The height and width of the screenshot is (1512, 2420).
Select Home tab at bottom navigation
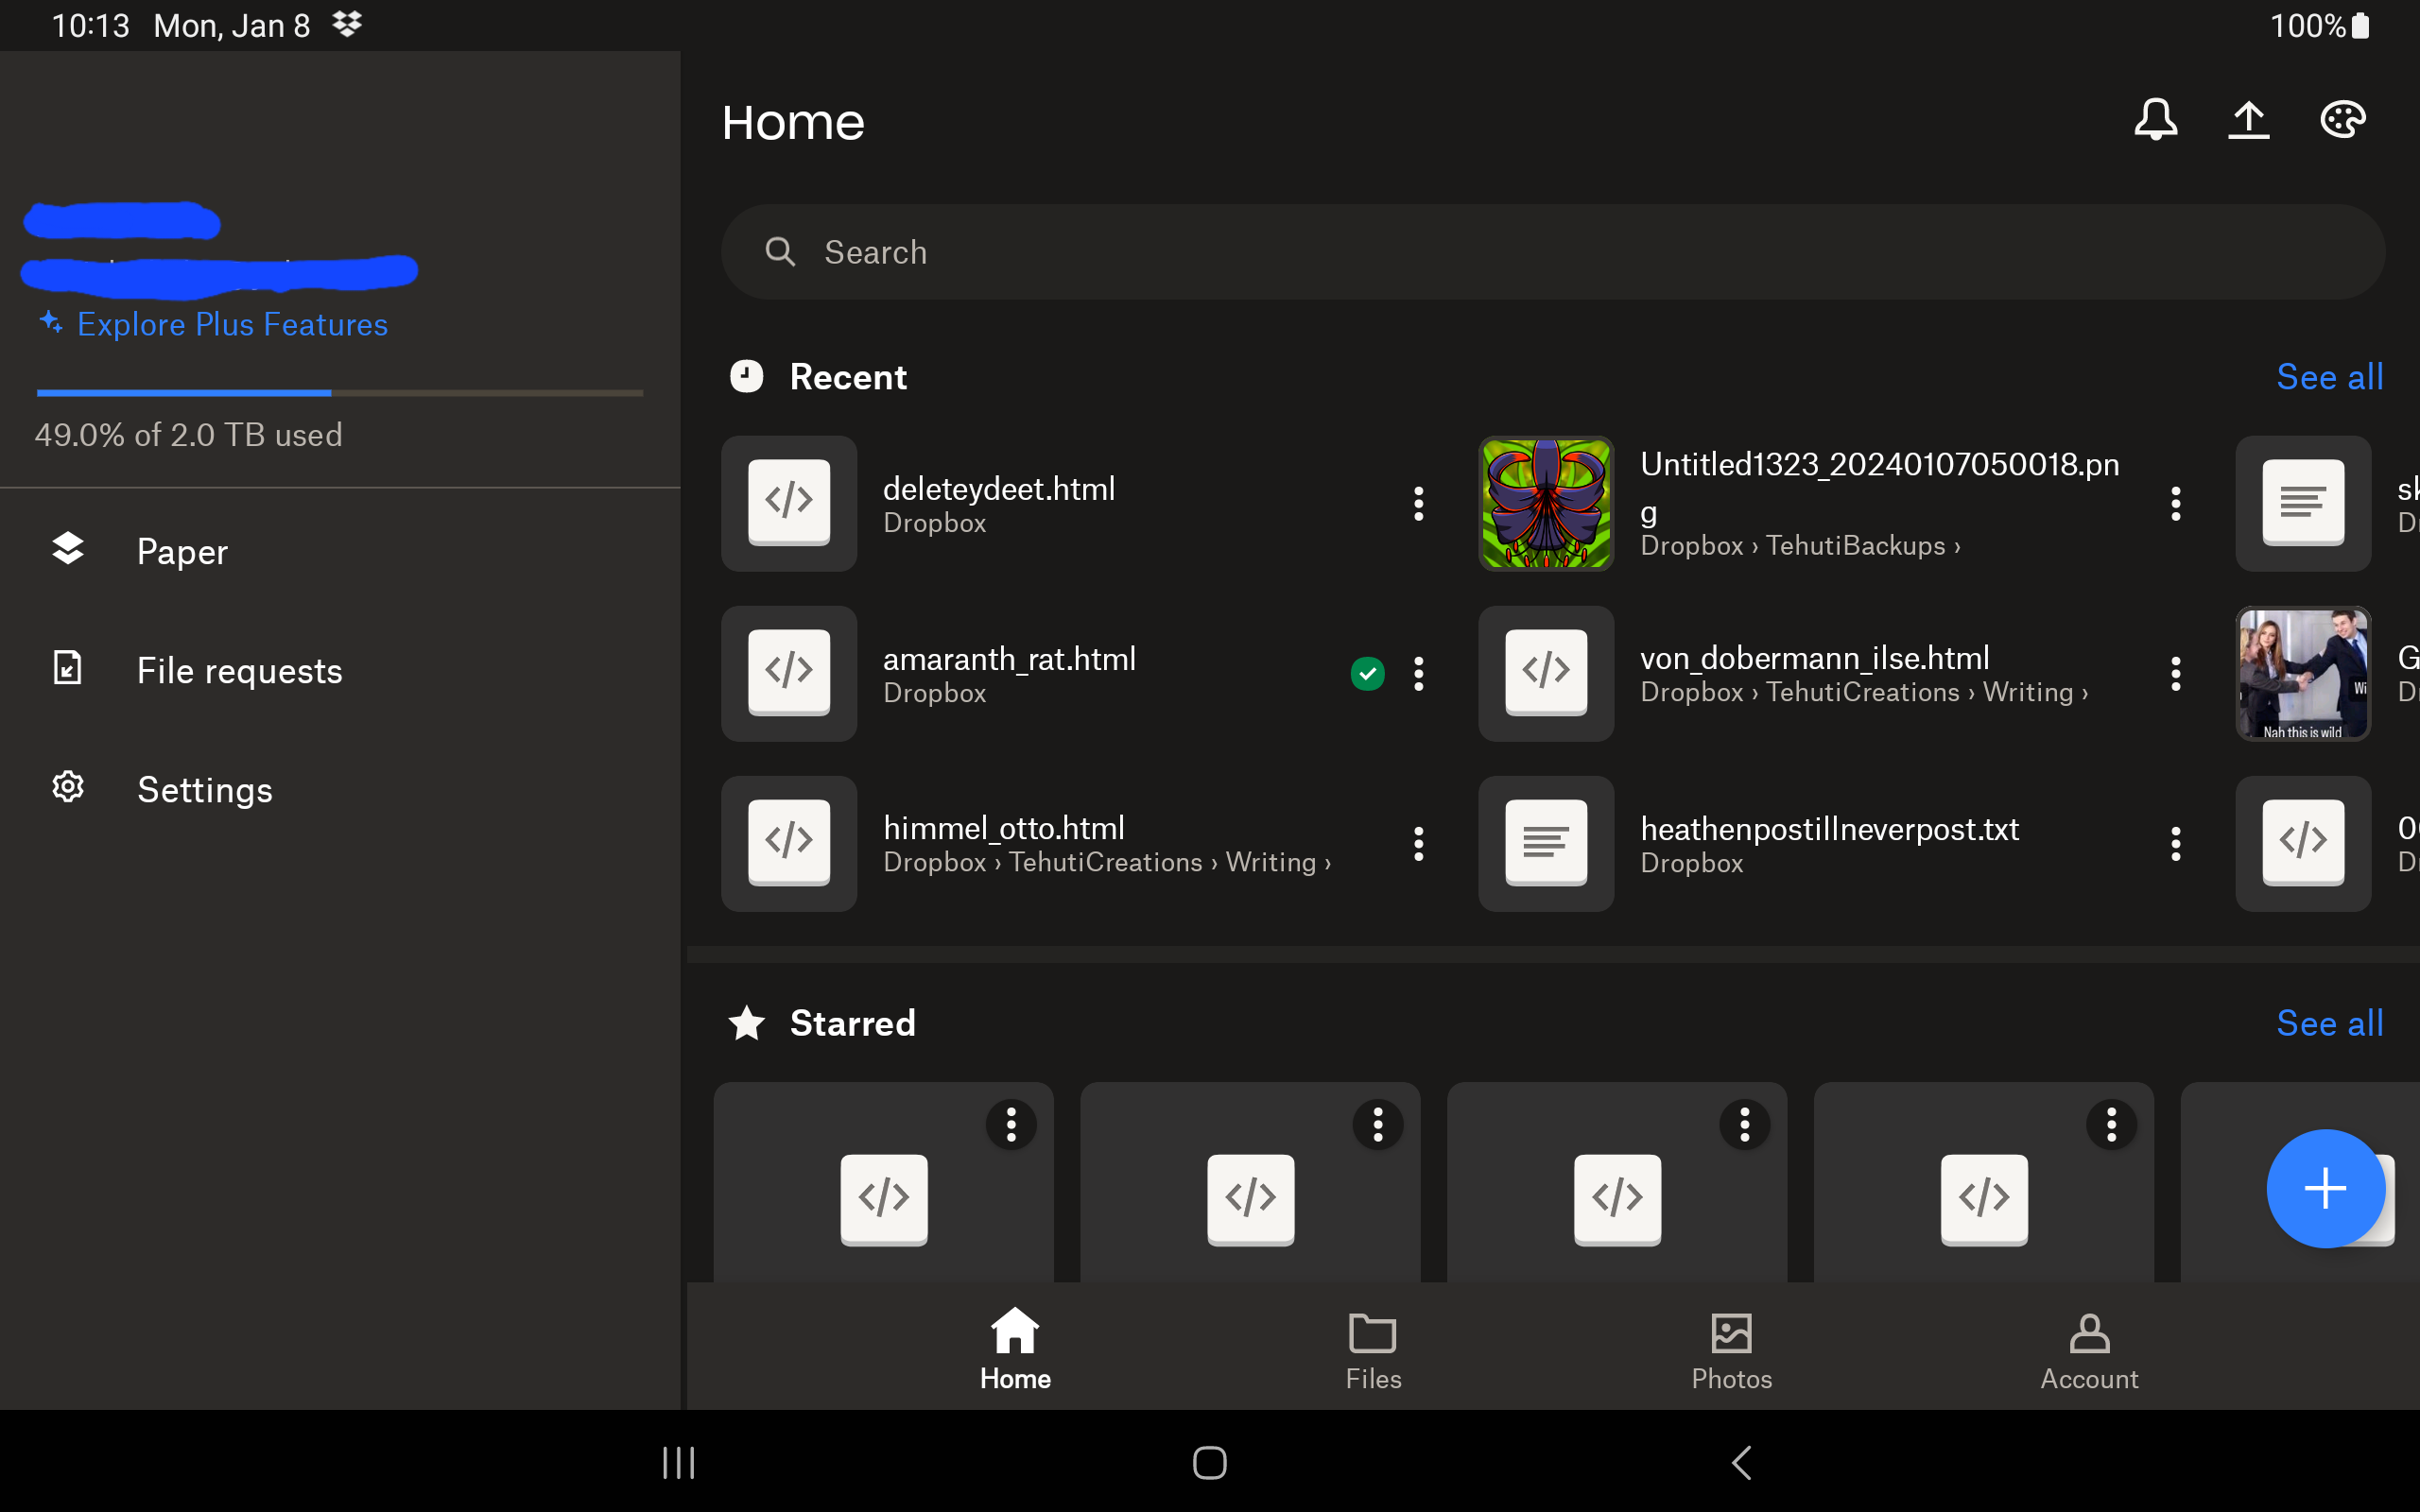pyautogui.click(x=1014, y=1350)
